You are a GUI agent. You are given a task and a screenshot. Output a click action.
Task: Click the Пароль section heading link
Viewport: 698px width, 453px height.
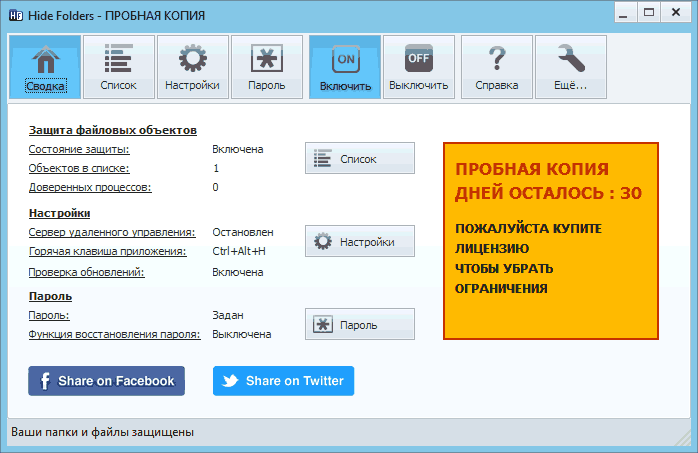pyautogui.click(x=50, y=296)
